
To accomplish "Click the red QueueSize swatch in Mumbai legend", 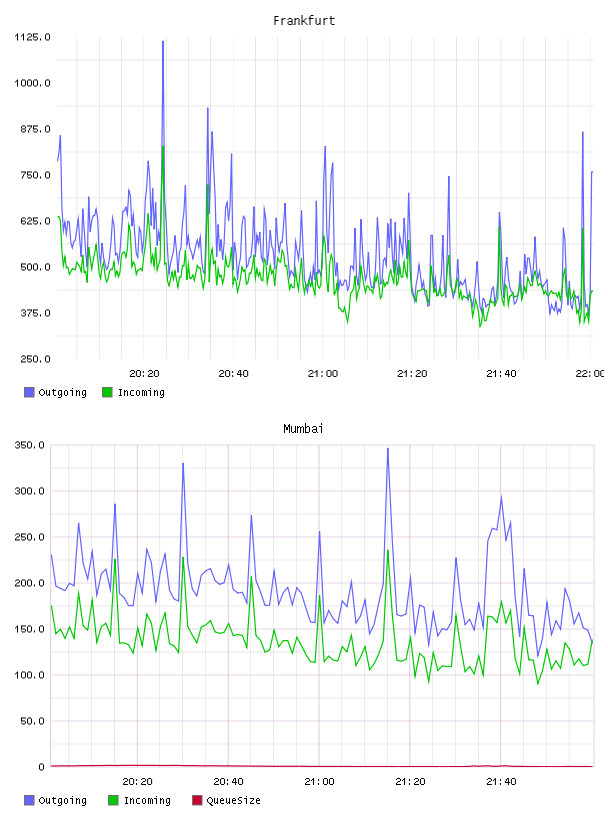I will pyautogui.click(x=197, y=800).
